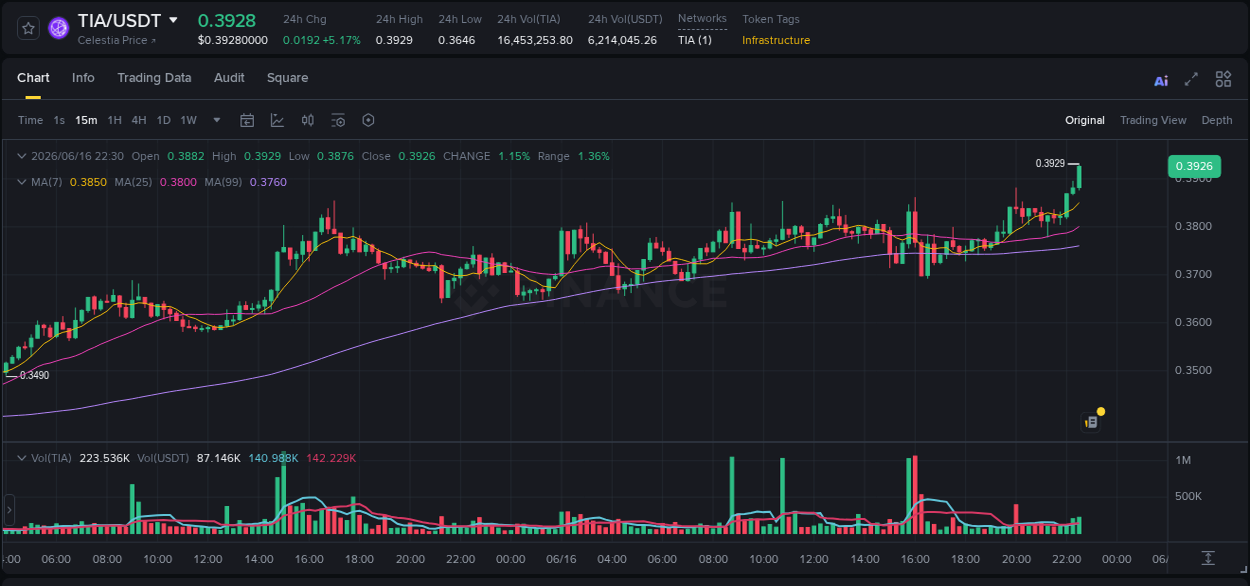Click the 1M volume axis label

(x=1183, y=460)
